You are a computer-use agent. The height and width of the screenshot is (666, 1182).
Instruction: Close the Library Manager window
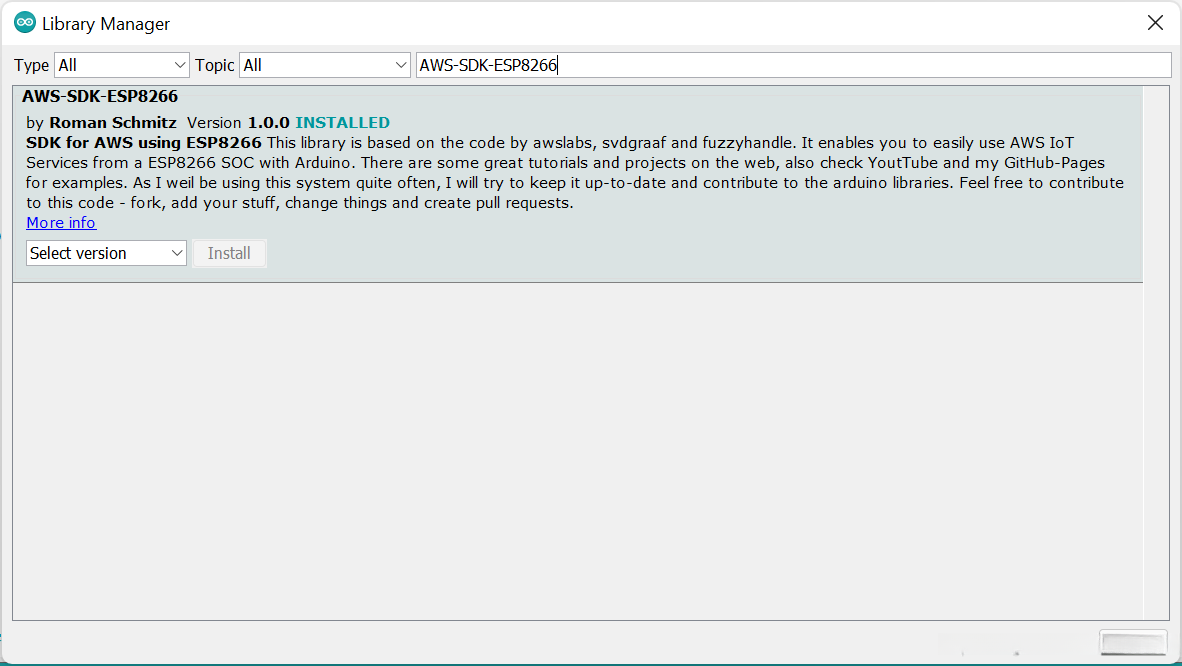[1155, 23]
